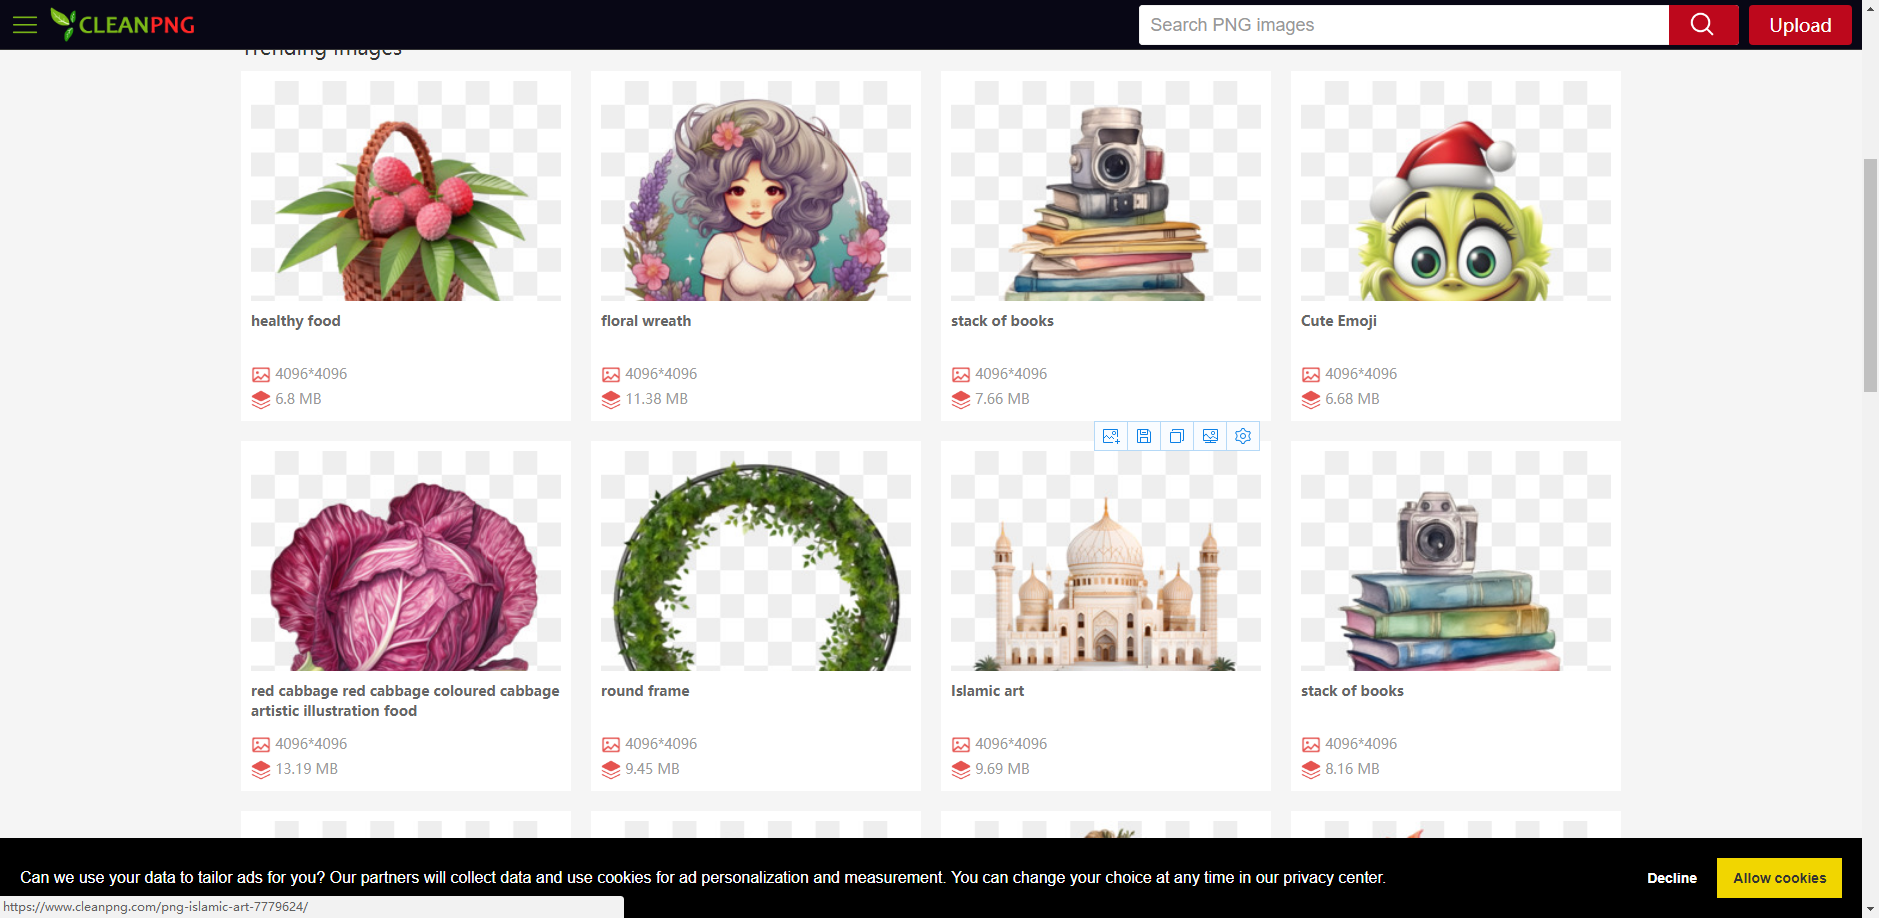The image size is (1879, 918).
Task: Click the scrollbar up arrow
Action: click(x=1870, y=8)
